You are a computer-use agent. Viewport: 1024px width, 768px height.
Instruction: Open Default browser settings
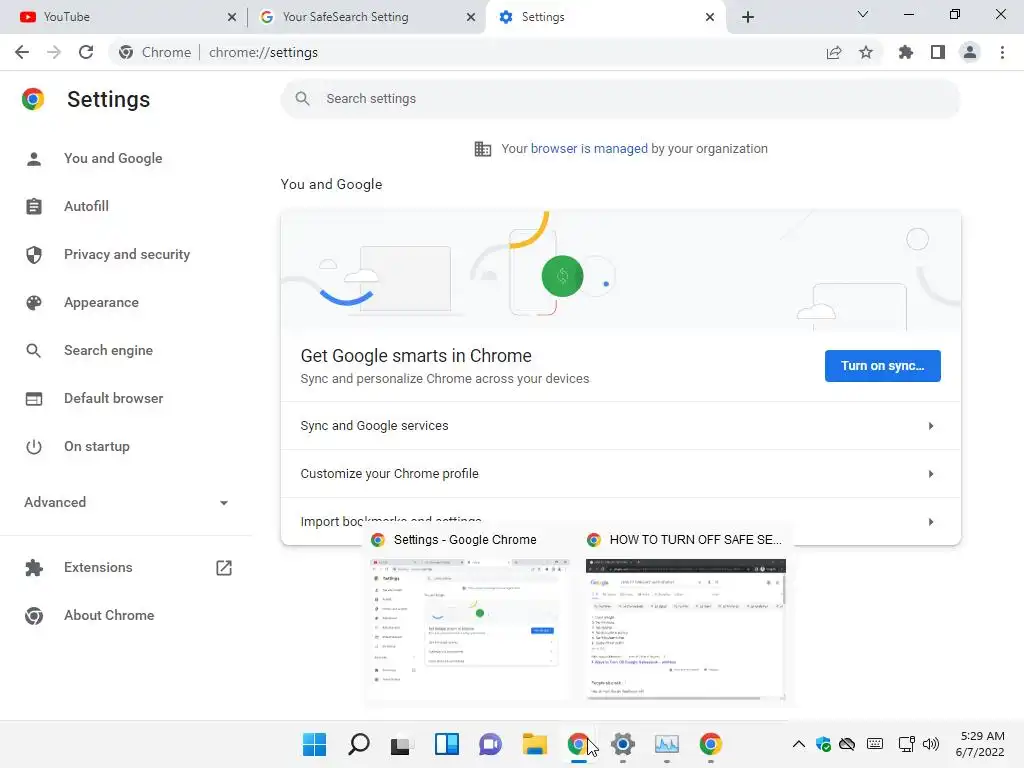(114, 398)
